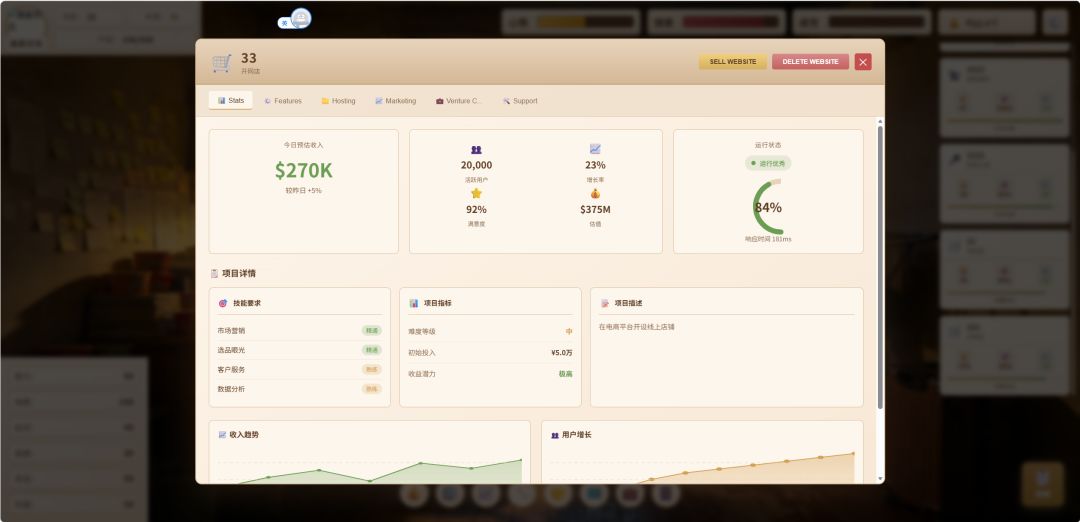Click the 选品眼光 skill row label
The width and height of the screenshot is (1080, 522).
231,350
